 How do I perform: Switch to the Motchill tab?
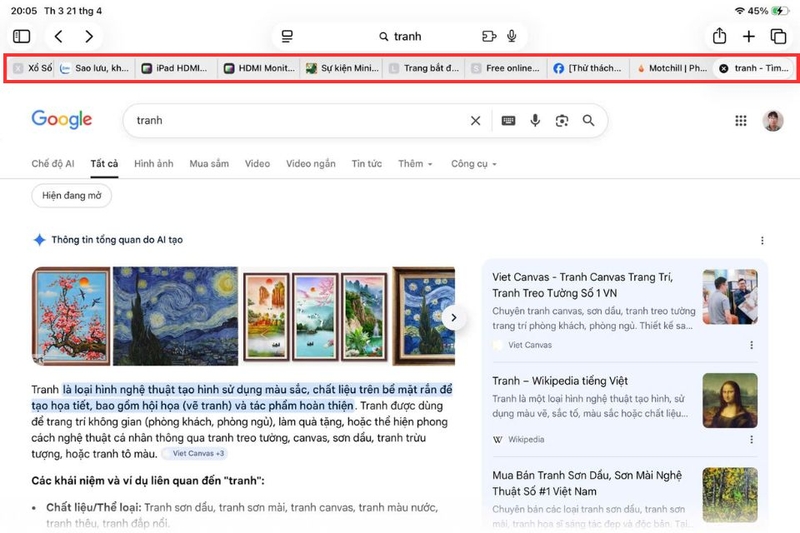pos(671,68)
